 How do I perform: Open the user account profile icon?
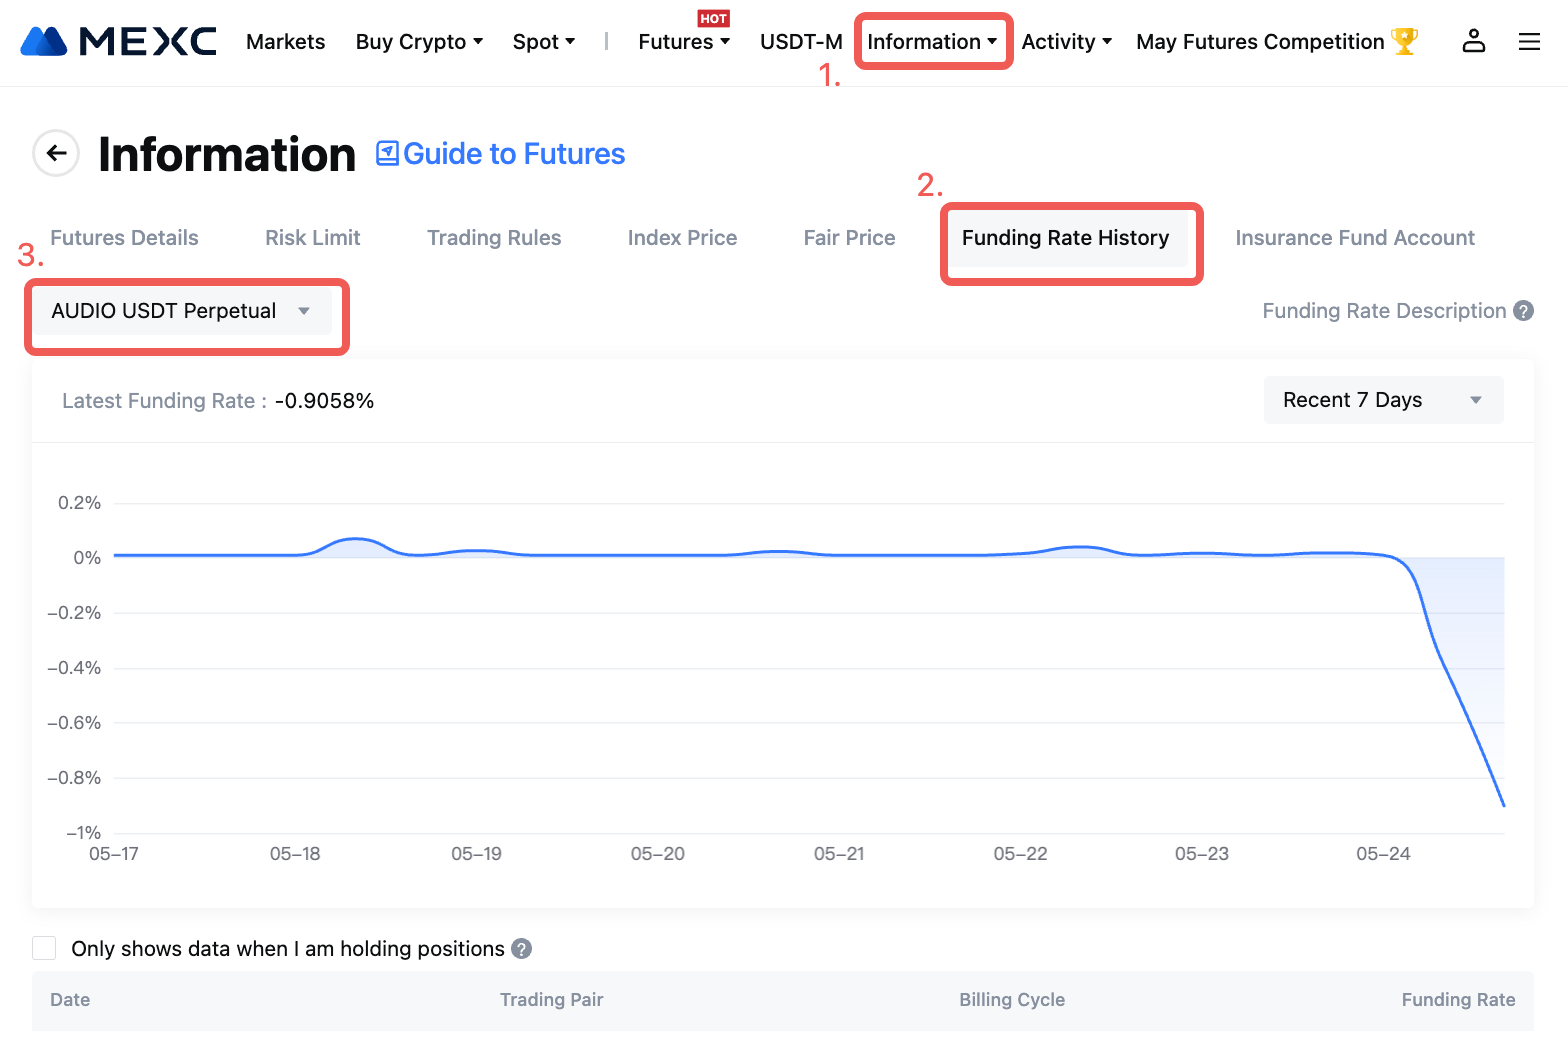click(1474, 41)
